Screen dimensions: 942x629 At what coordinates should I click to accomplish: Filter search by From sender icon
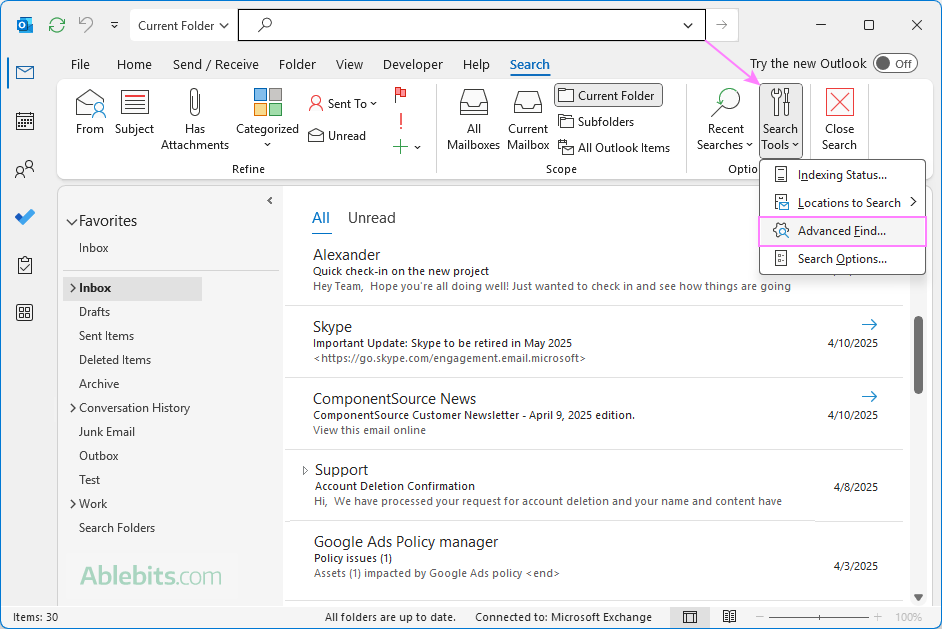pos(90,103)
